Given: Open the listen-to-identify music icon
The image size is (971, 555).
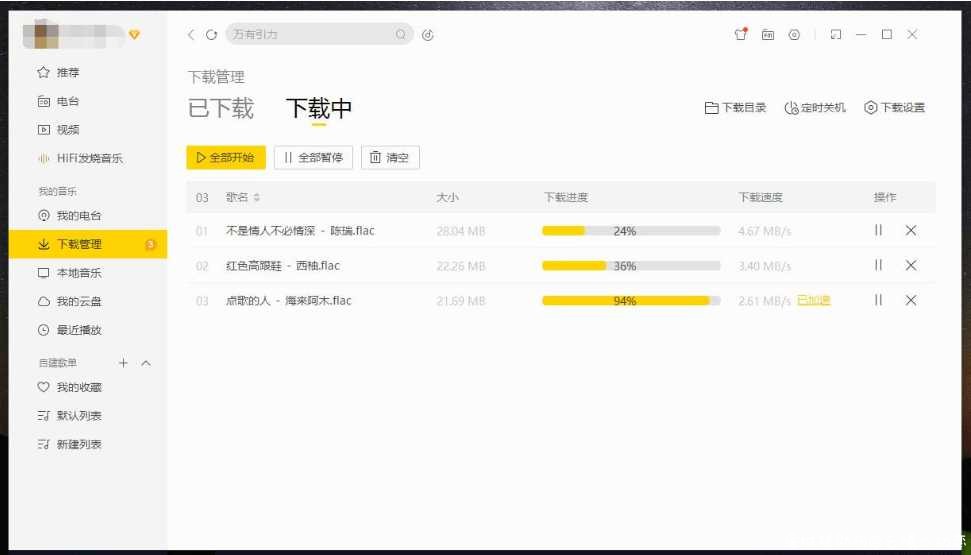Looking at the screenshot, I should 428,35.
